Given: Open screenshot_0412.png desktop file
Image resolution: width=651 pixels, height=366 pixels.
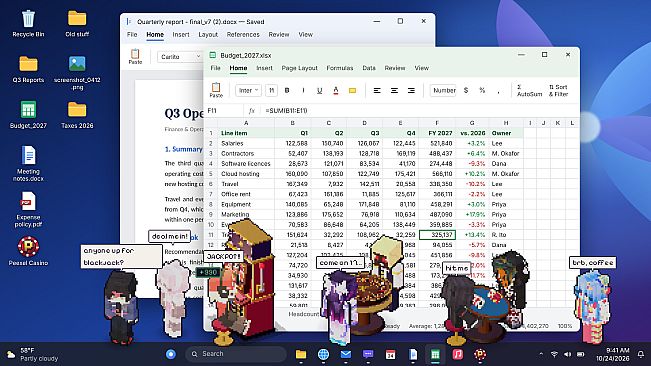Looking at the screenshot, I should [x=77, y=73].
